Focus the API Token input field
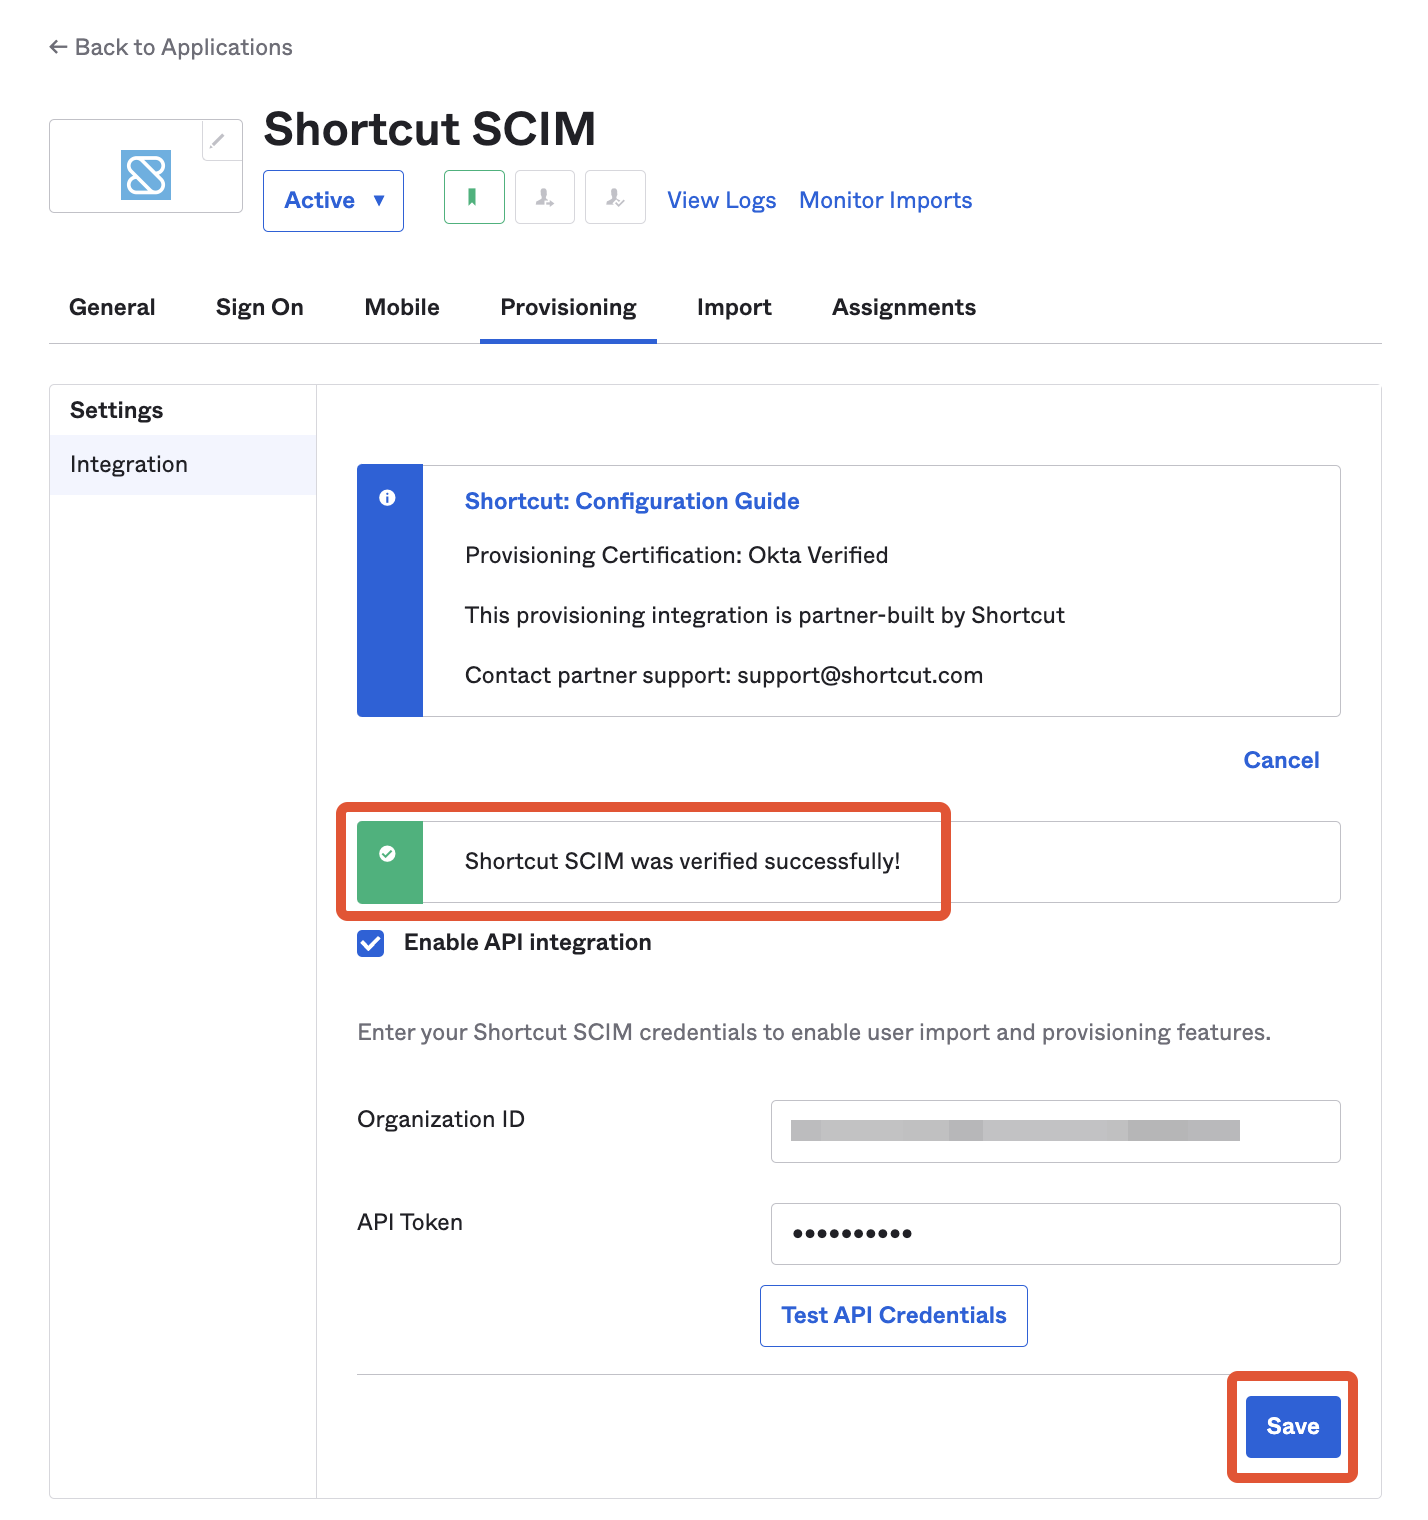 point(1056,1234)
